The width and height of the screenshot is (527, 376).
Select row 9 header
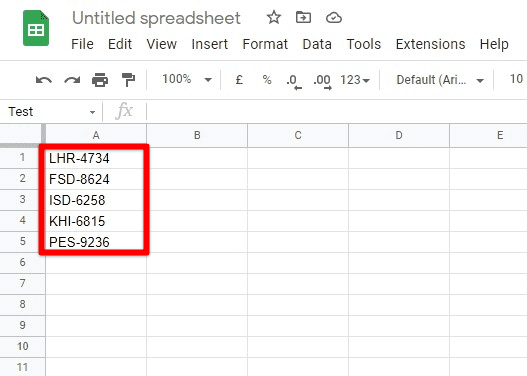click(22, 326)
